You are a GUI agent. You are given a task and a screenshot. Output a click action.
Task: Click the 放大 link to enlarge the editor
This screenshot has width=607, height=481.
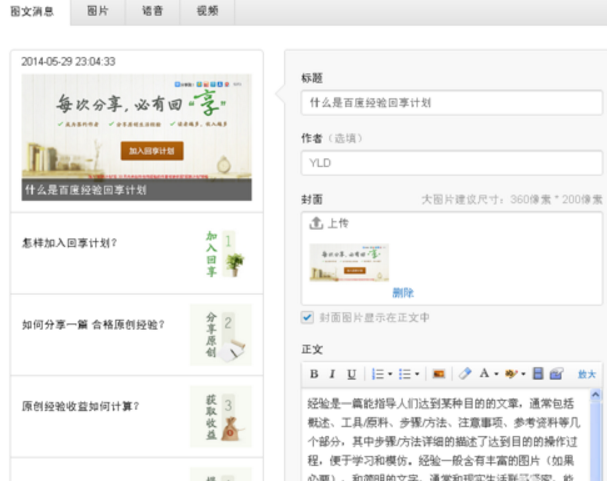pos(586,375)
